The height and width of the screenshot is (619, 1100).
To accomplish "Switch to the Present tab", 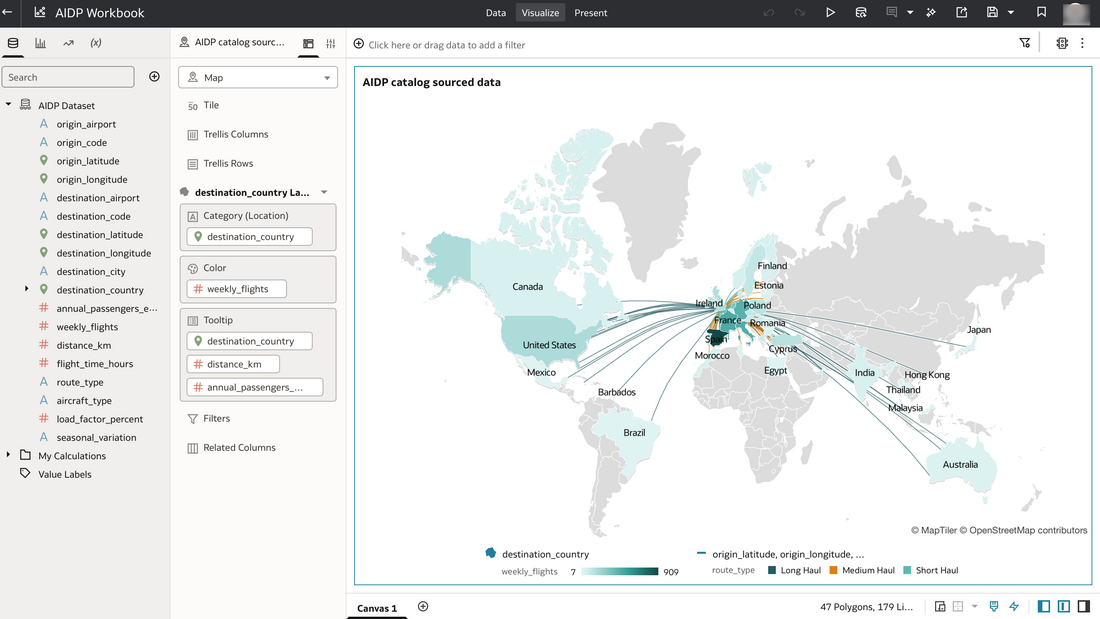I will (x=591, y=13).
